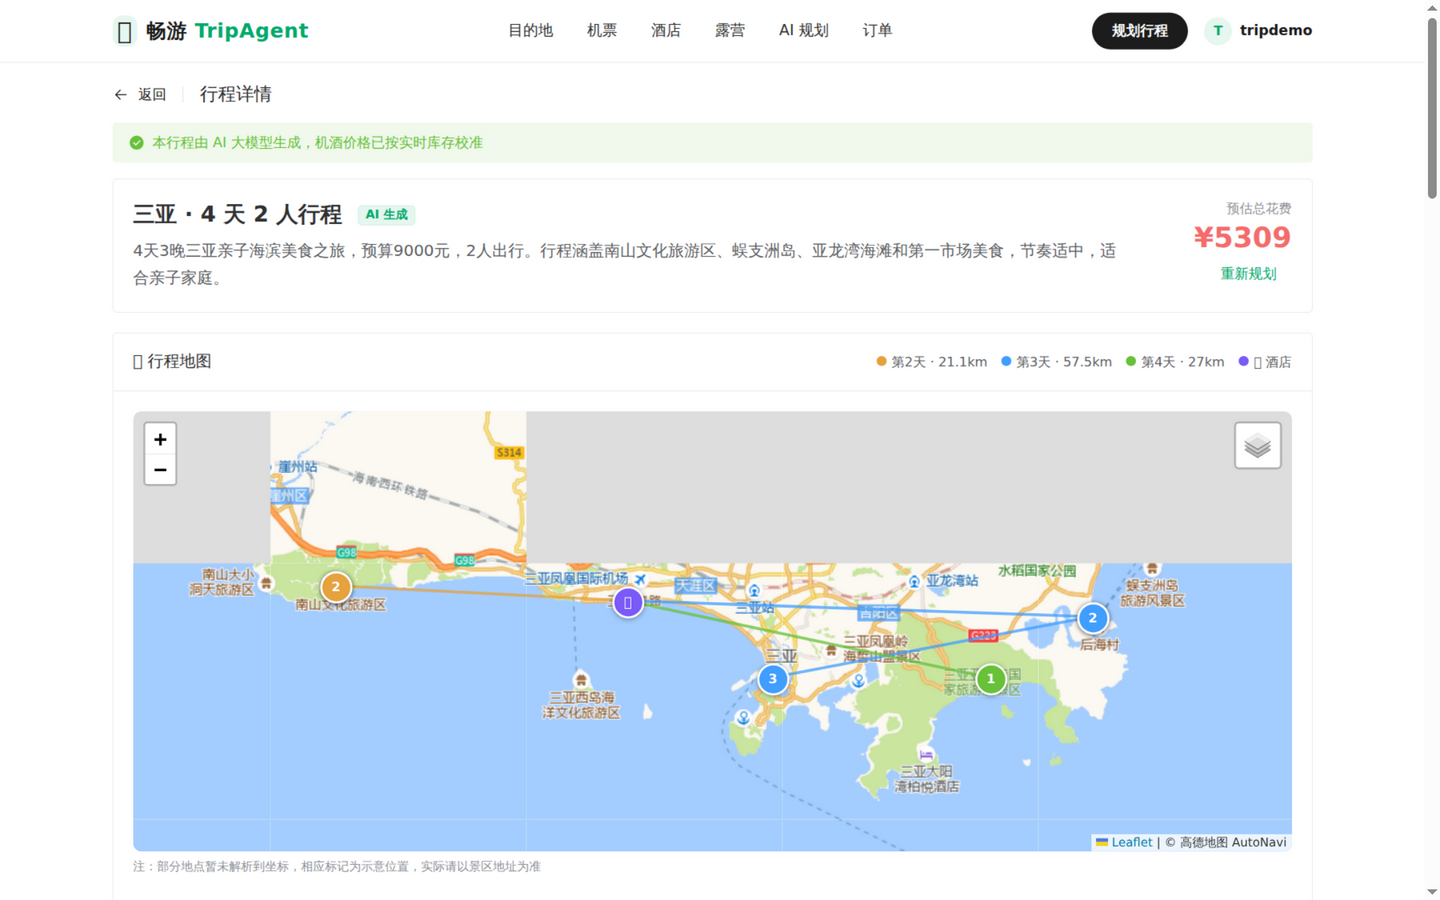This screenshot has height=900, width=1440.
Task: Click the 三亚凤凰国际机场 airplane icon
Action: pyautogui.click(x=640, y=579)
